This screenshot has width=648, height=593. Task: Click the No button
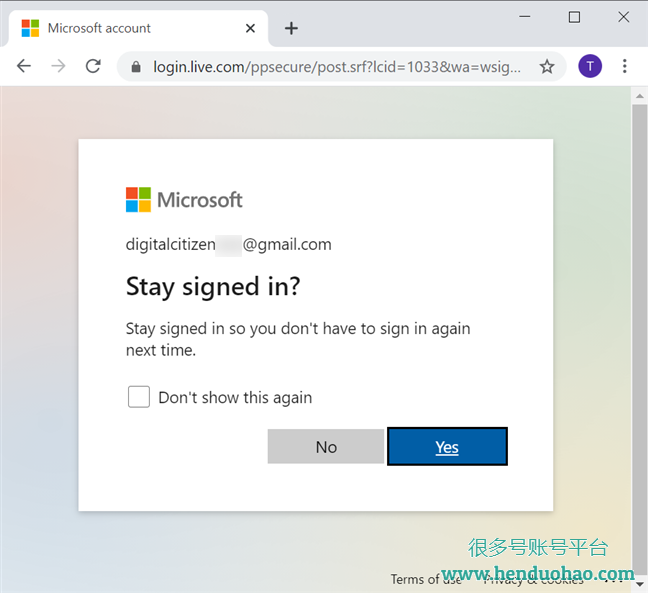(326, 446)
